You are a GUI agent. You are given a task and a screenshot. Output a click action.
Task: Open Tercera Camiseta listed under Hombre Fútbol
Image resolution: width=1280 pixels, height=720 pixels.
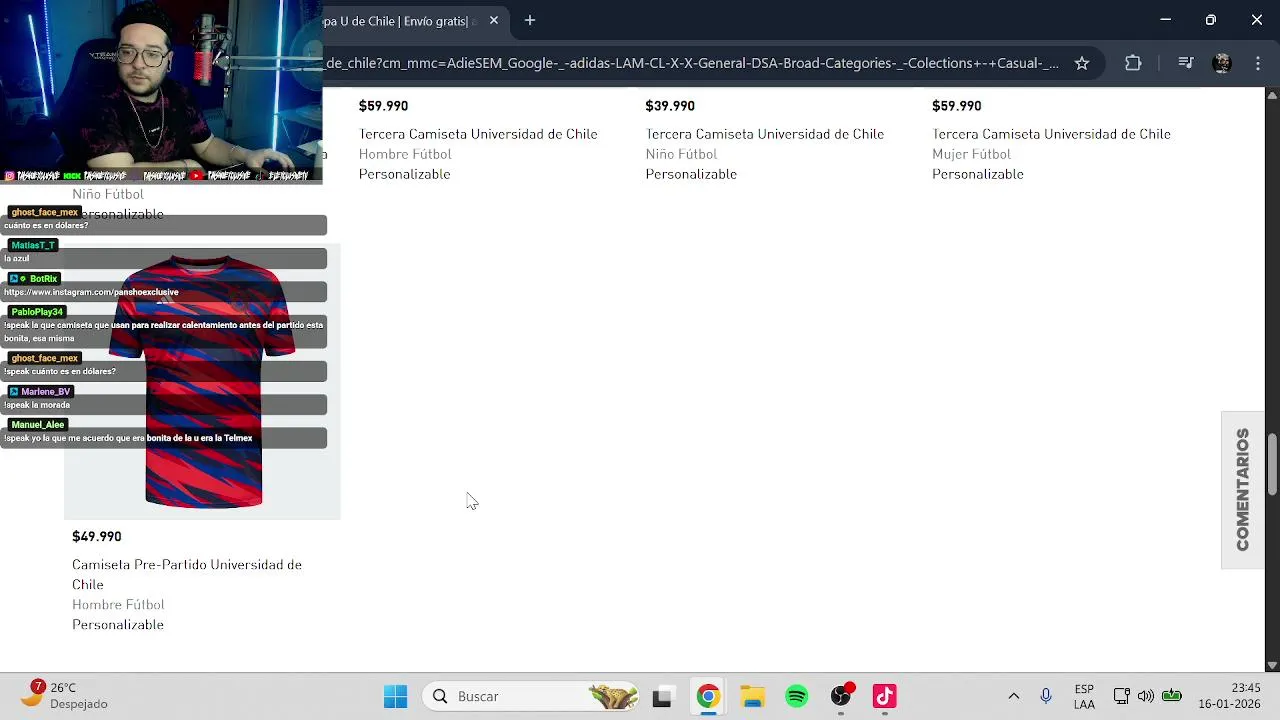click(x=478, y=134)
